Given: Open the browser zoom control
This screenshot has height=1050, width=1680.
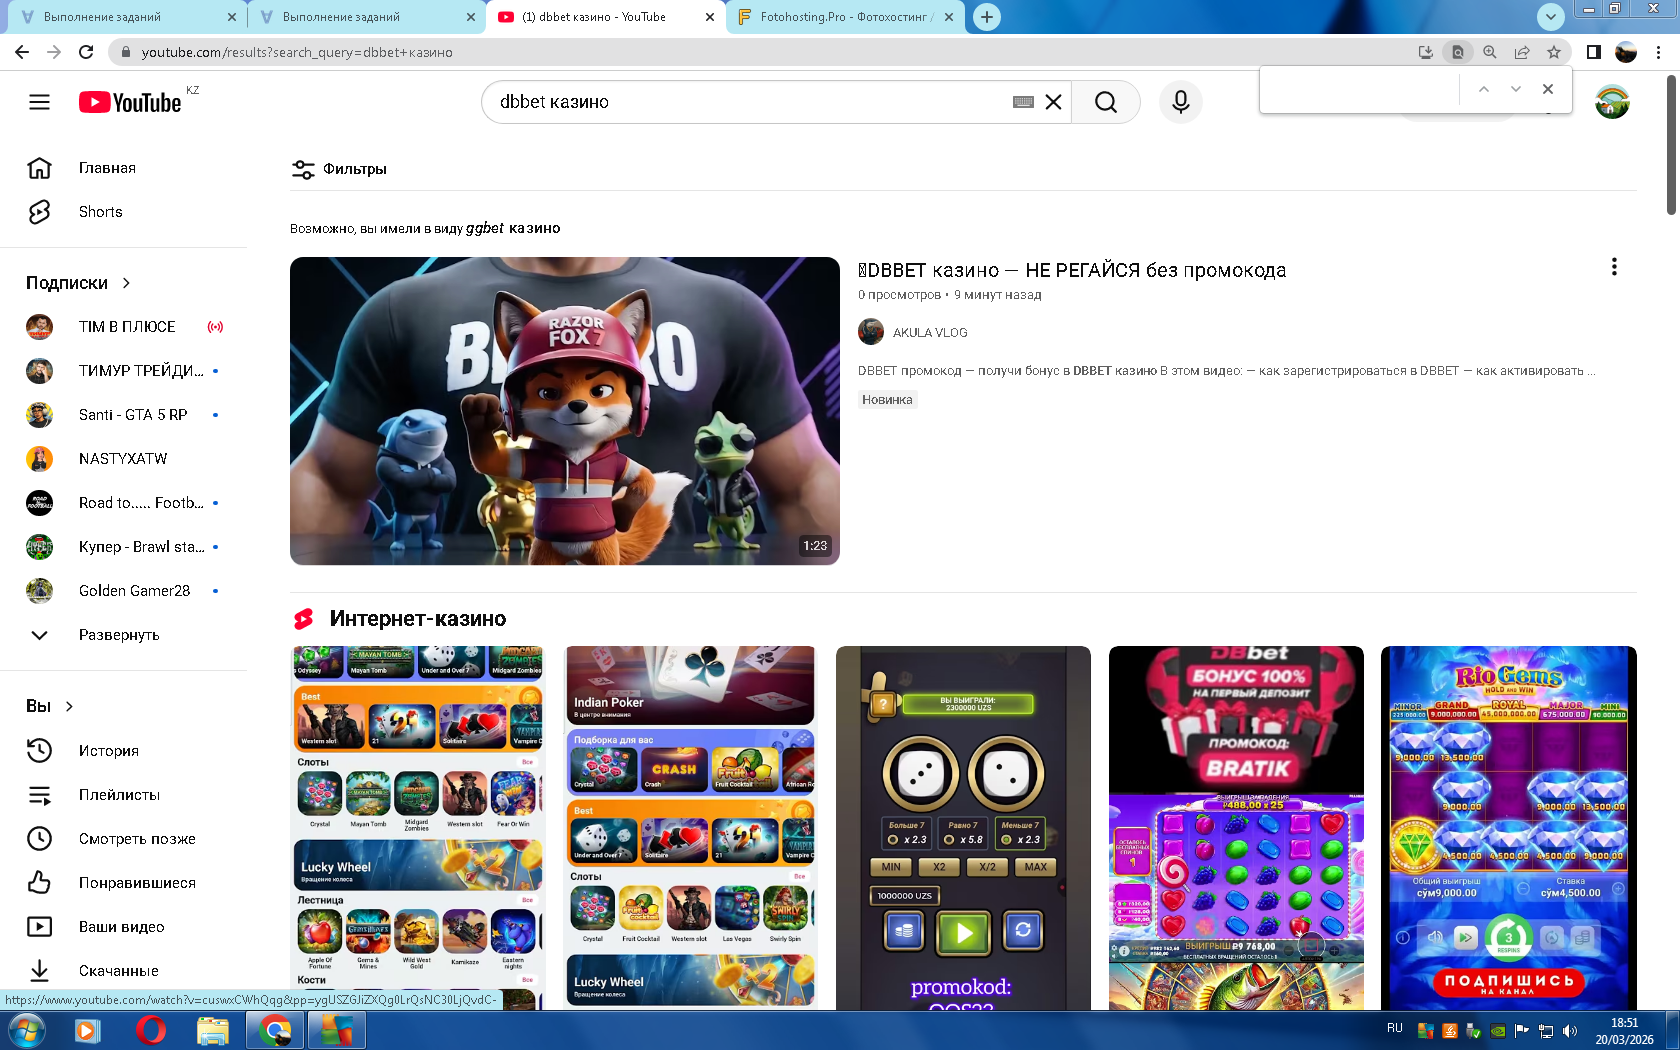Looking at the screenshot, I should tap(1489, 52).
